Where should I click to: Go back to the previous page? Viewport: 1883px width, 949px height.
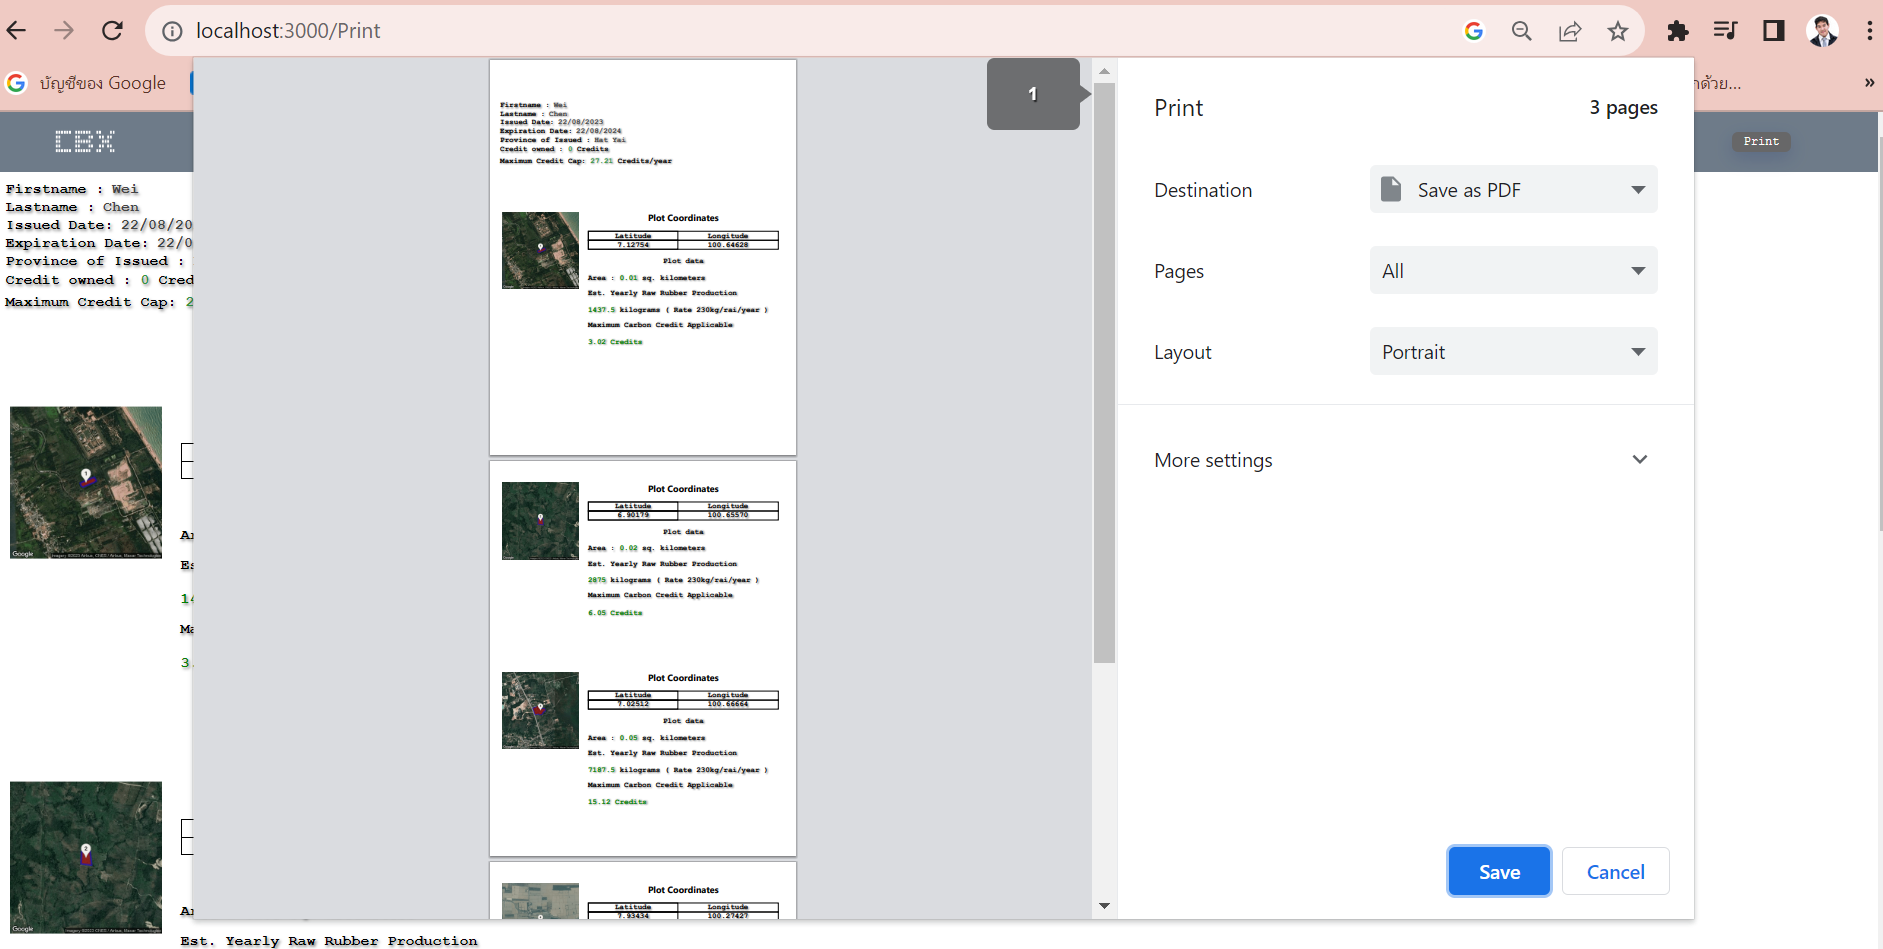pos(17,31)
